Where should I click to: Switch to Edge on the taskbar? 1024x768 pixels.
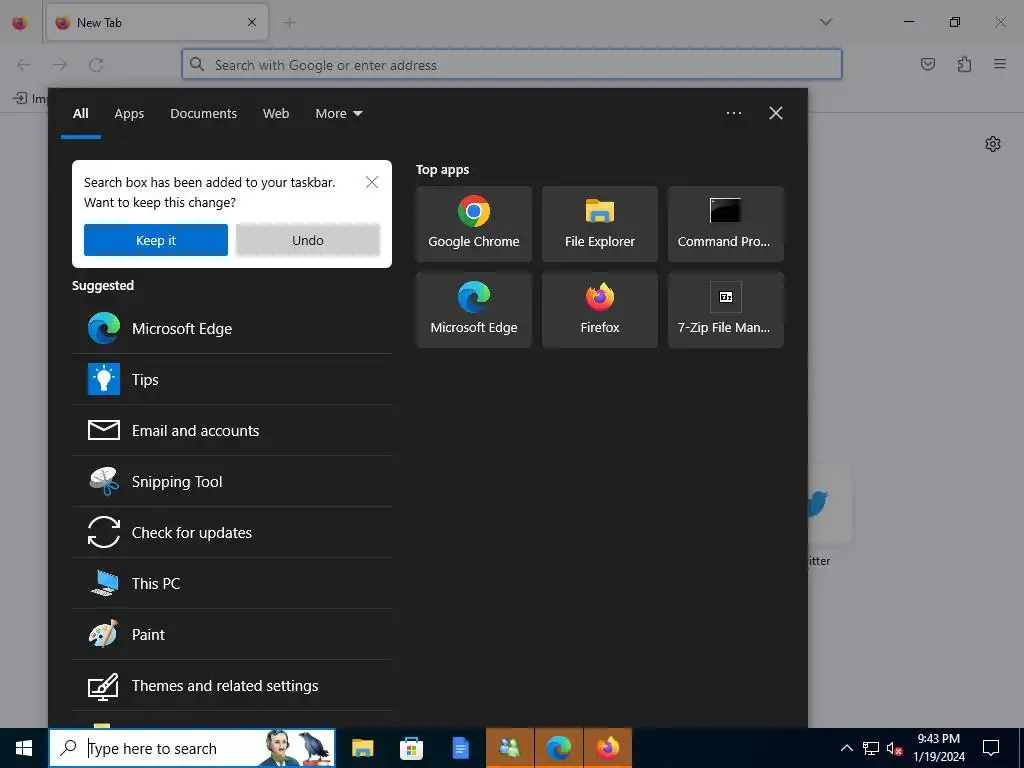coord(558,748)
